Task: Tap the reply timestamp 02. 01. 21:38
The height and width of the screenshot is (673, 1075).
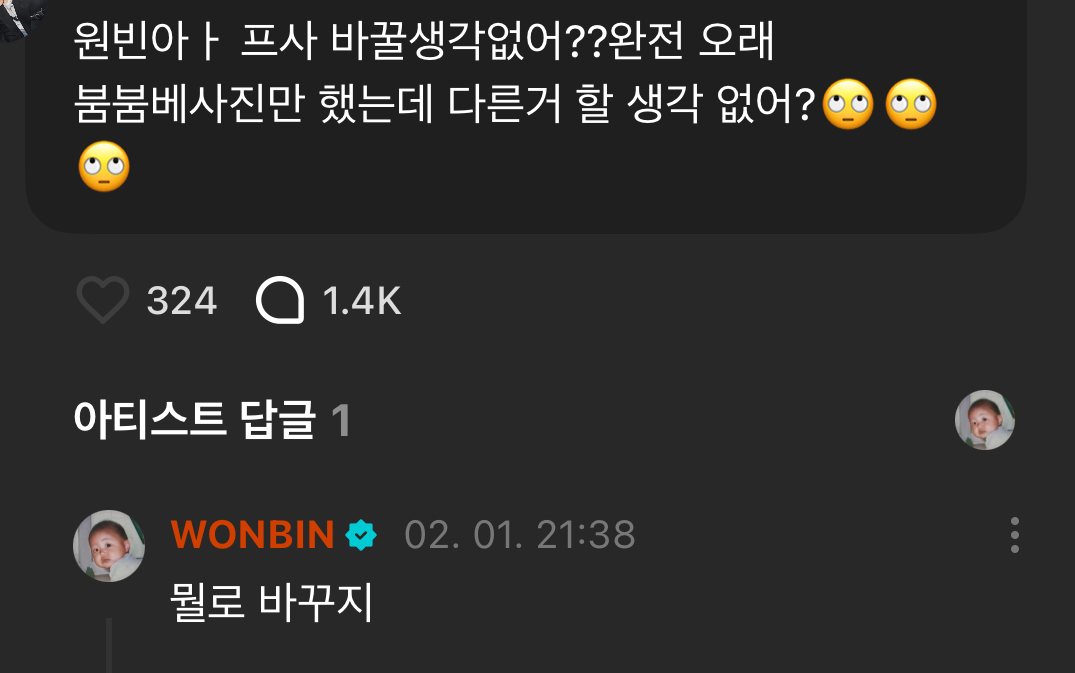Action: pos(520,535)
